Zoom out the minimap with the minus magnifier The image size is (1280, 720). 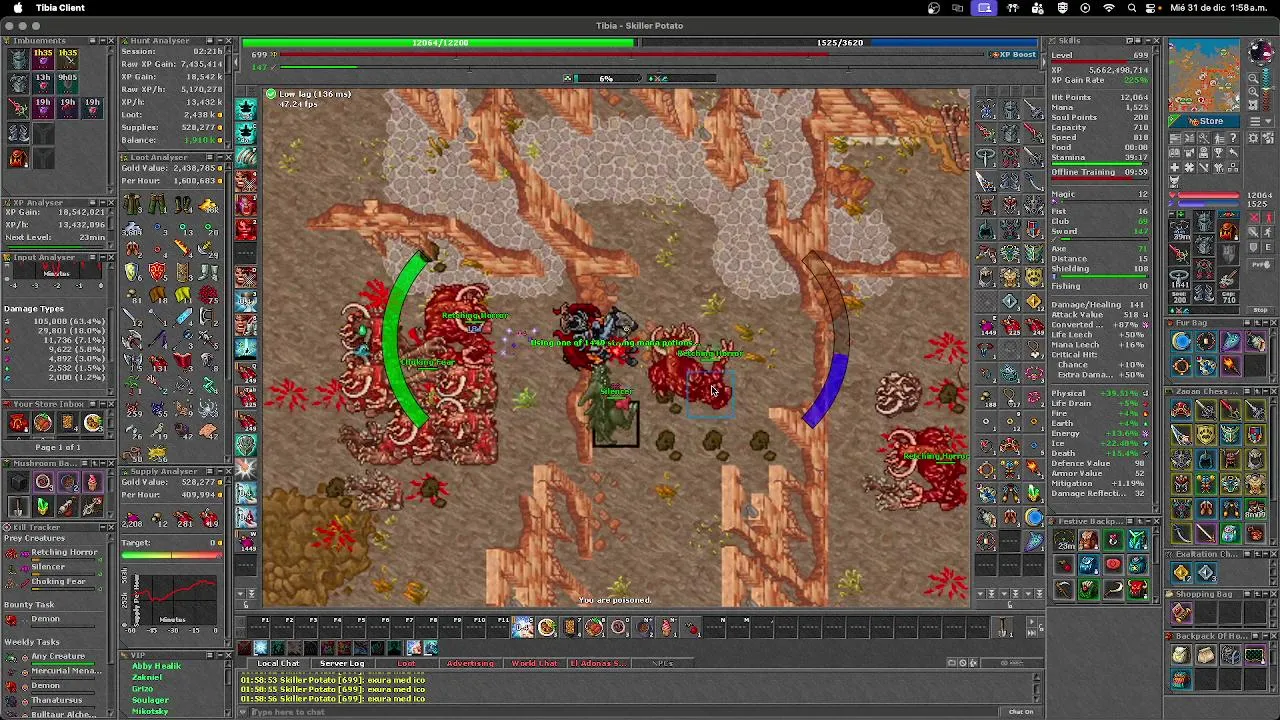point(1253,78)
